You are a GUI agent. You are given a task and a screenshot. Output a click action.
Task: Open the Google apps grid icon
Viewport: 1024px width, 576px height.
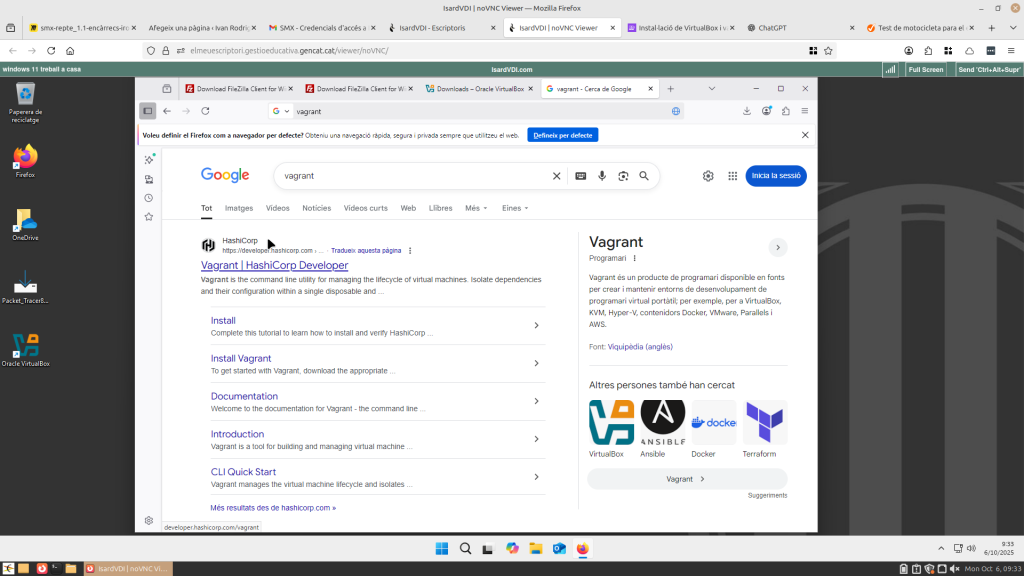tap(732, 176)
